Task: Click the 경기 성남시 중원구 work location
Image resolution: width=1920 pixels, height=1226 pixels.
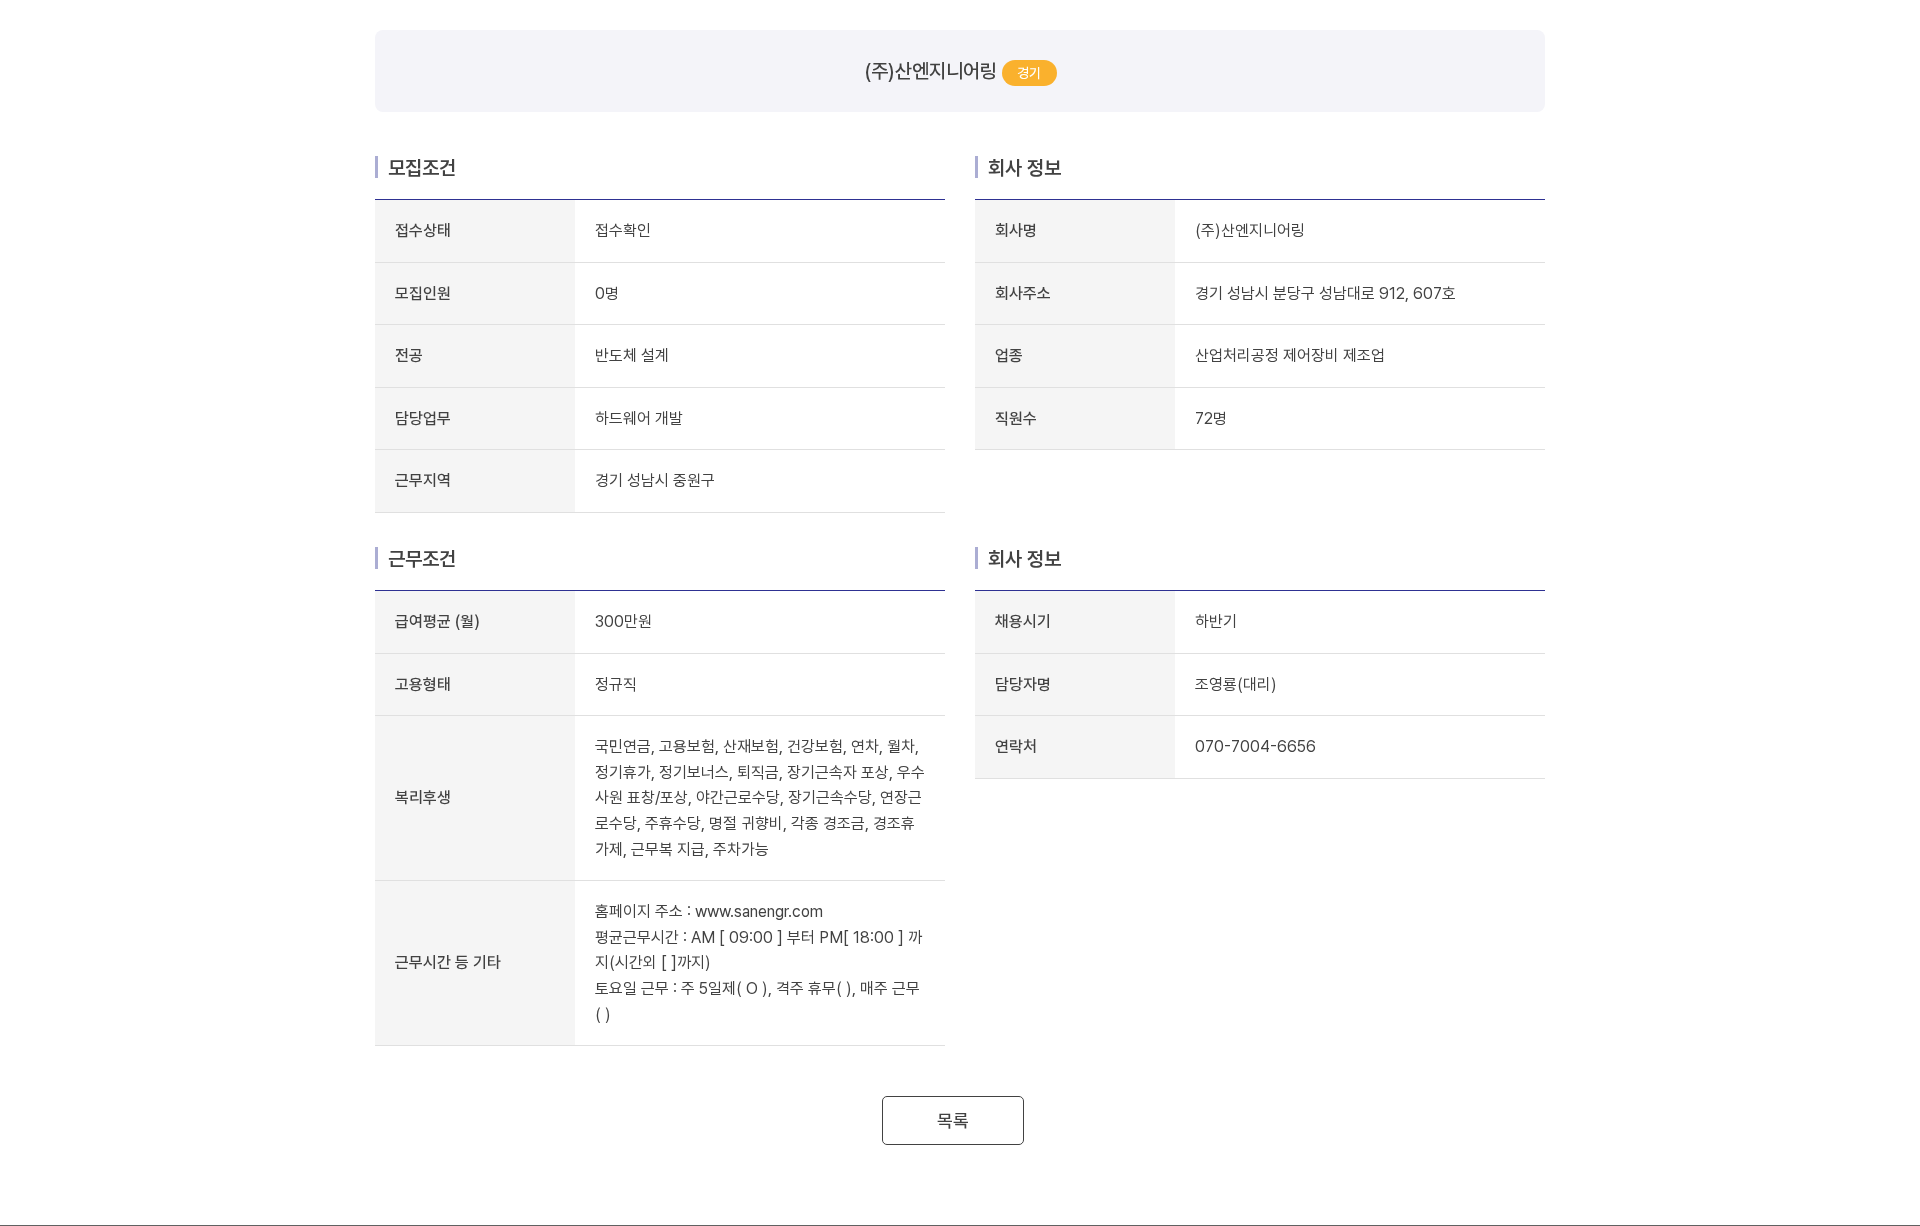Action: point(654,480)
